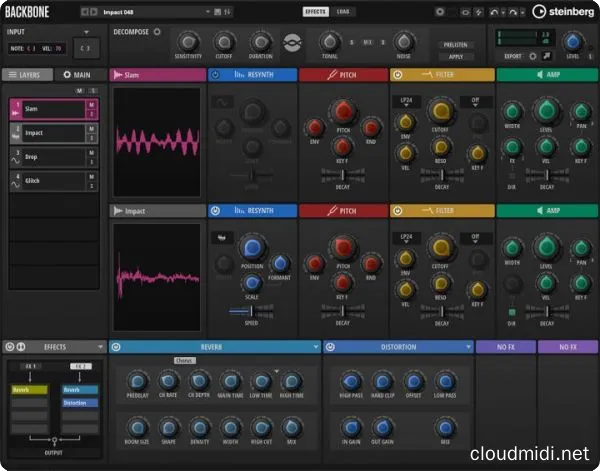600x471 pixels.
Task: Click the tonal/noise link icon
Action: coord(292,42)
